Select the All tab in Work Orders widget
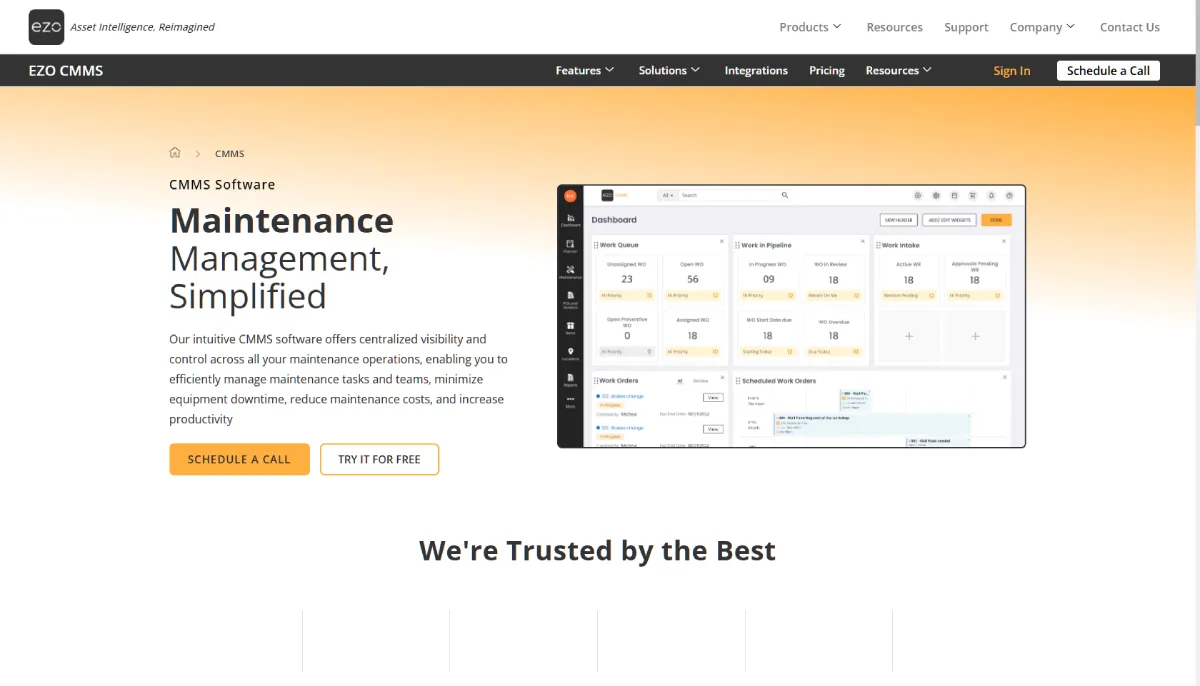This screenshot has height=686, width=1200. (x=680, y=381)
